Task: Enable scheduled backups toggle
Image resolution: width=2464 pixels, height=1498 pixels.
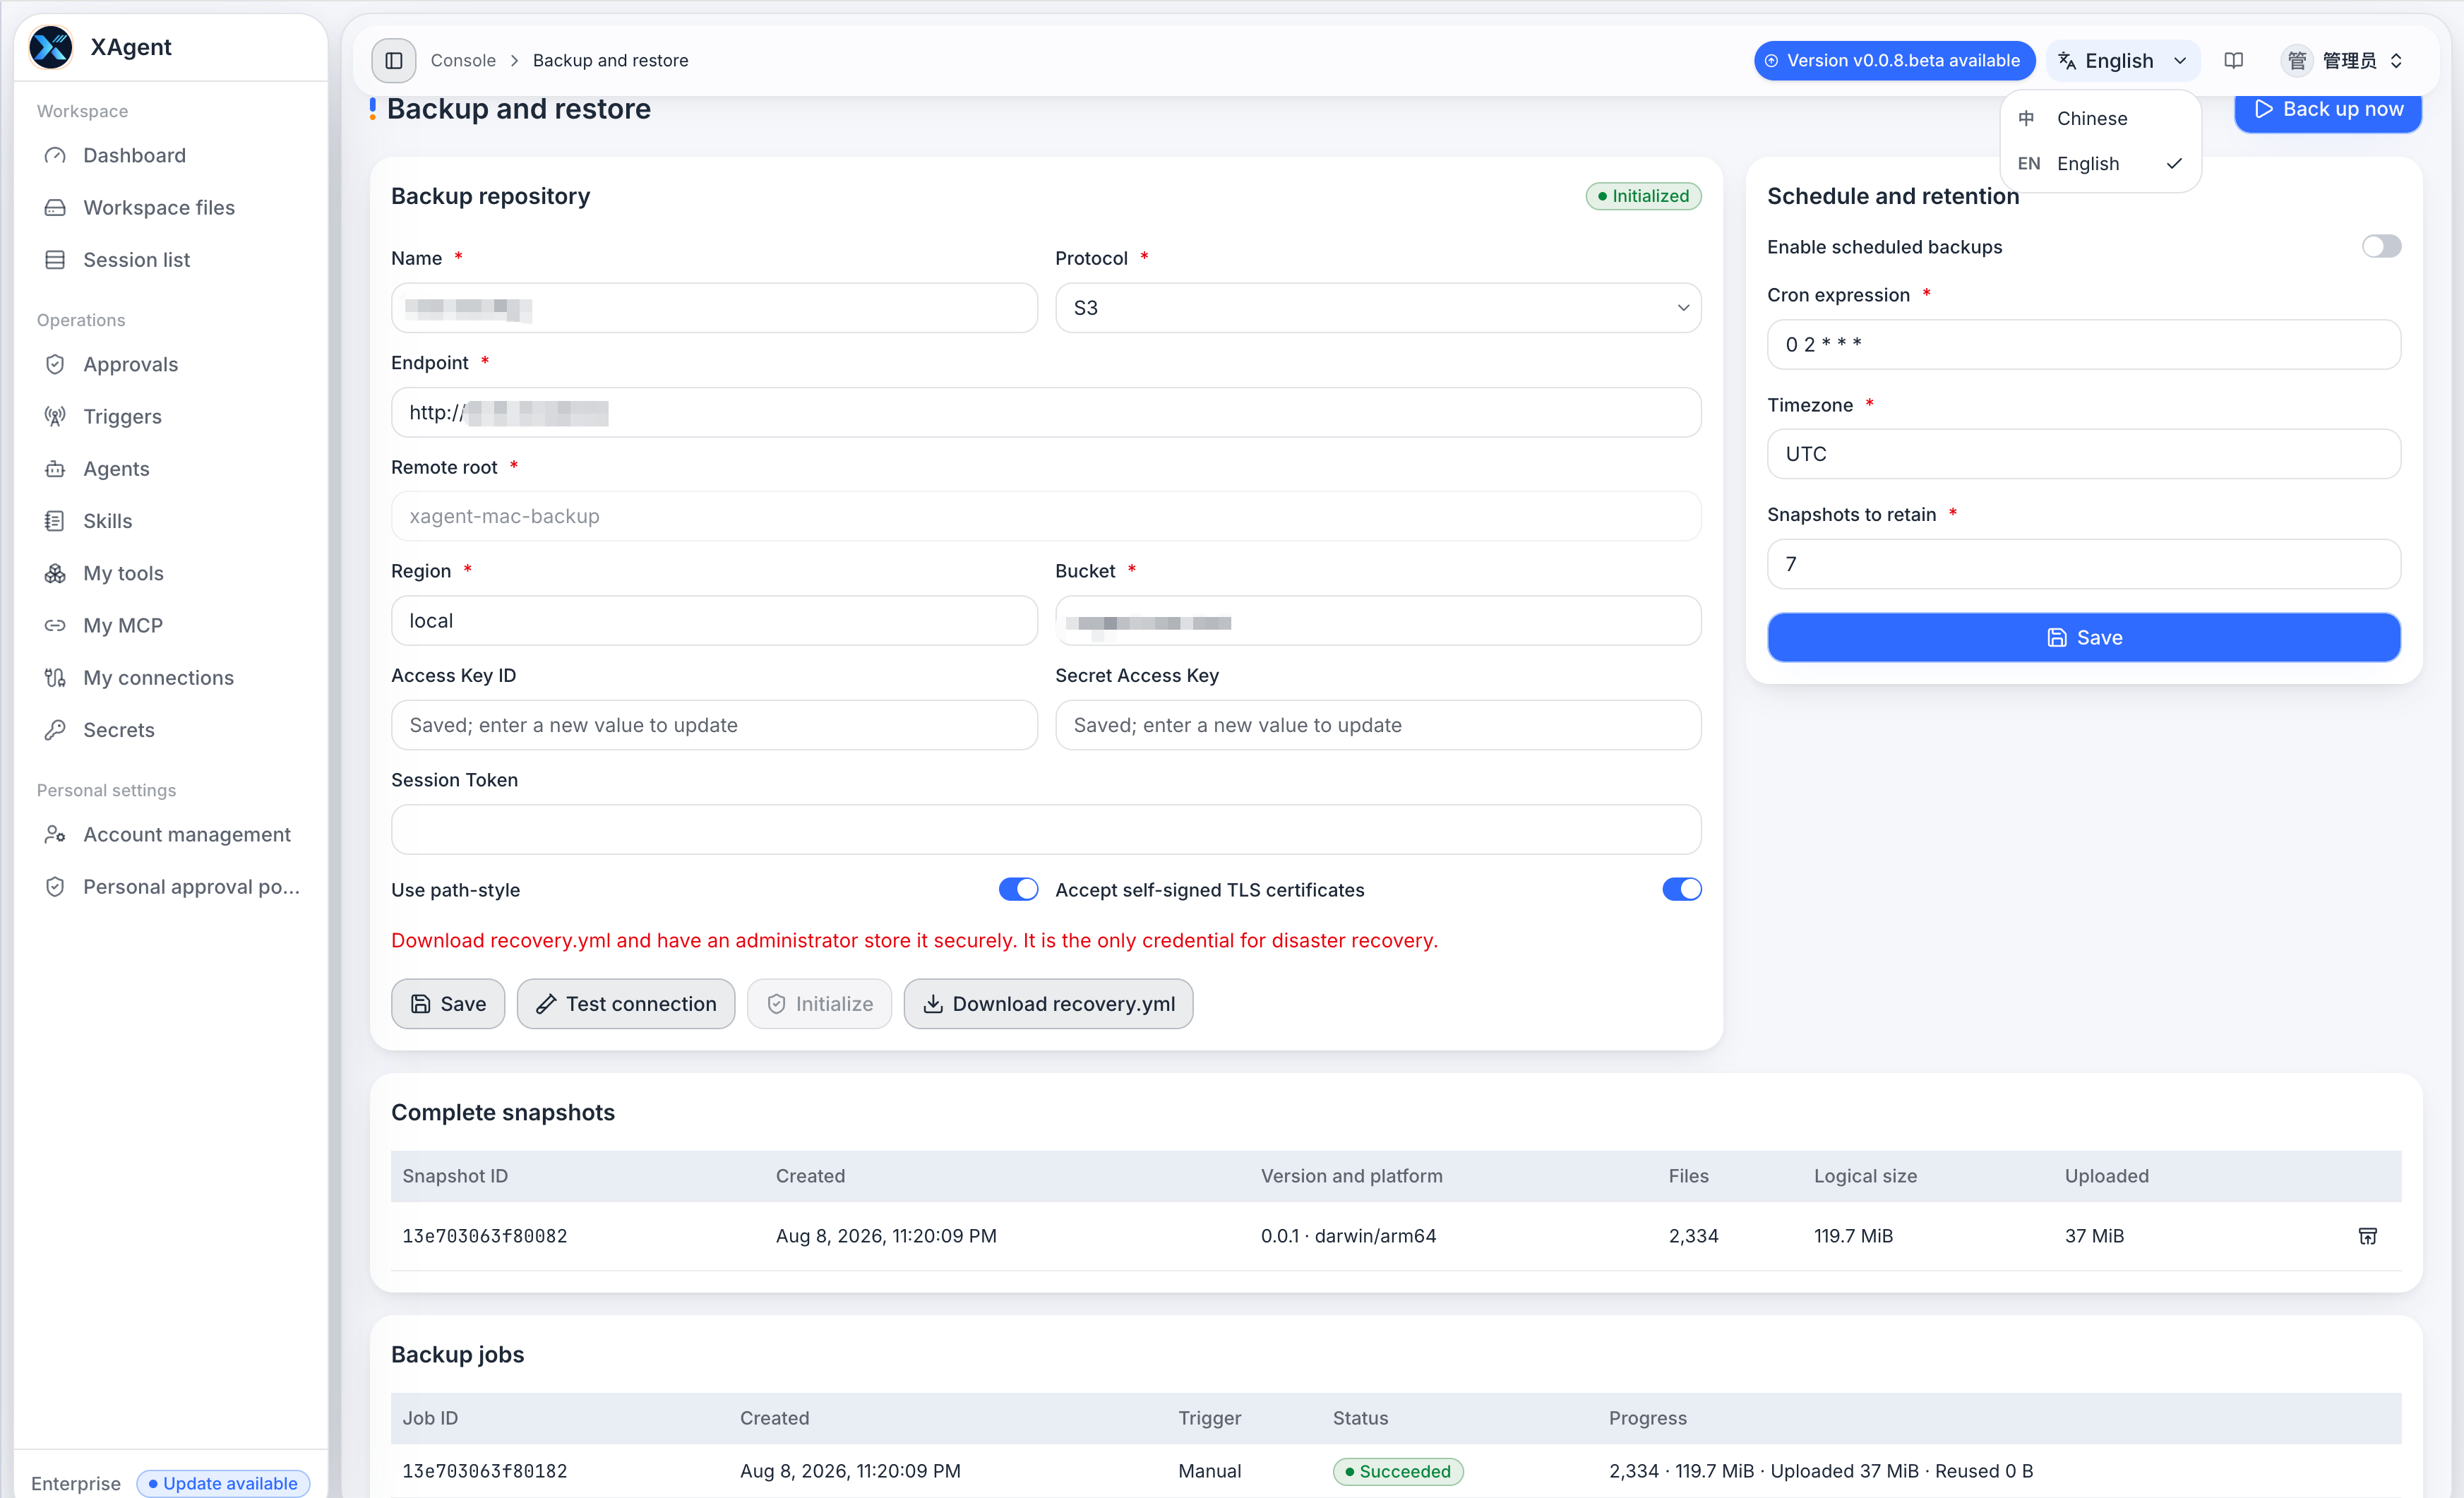Action: [2381, 246]
